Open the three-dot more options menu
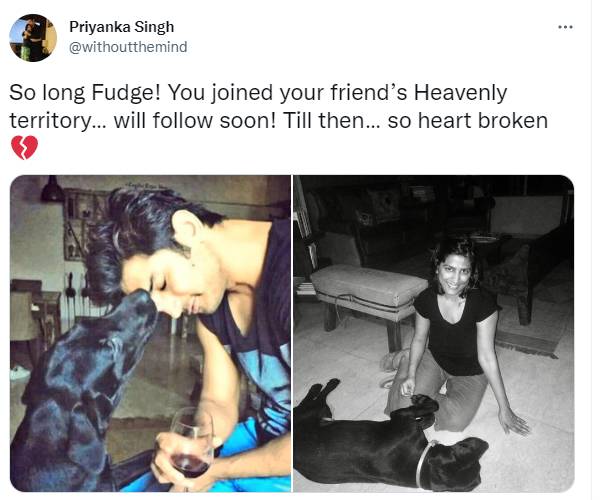Viewport: 600px width, 500px height. [x=565, y=27]
